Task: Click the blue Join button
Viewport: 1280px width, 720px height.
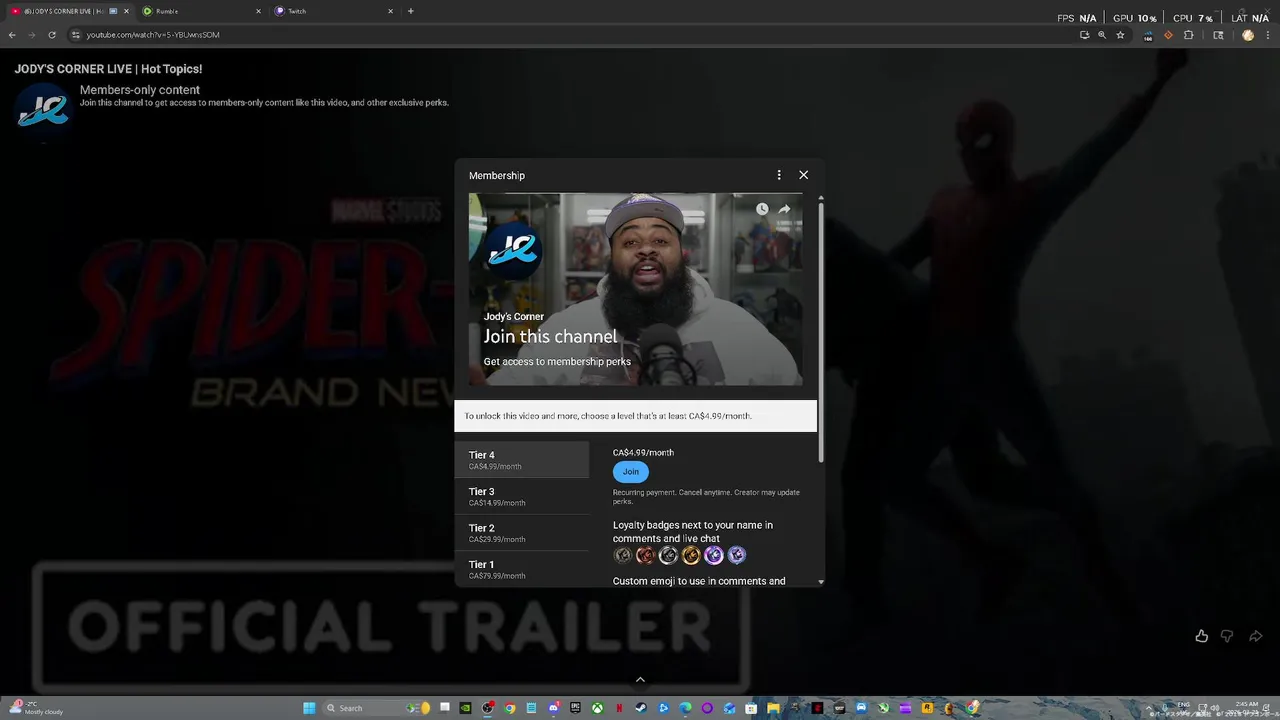Action: 630,472
